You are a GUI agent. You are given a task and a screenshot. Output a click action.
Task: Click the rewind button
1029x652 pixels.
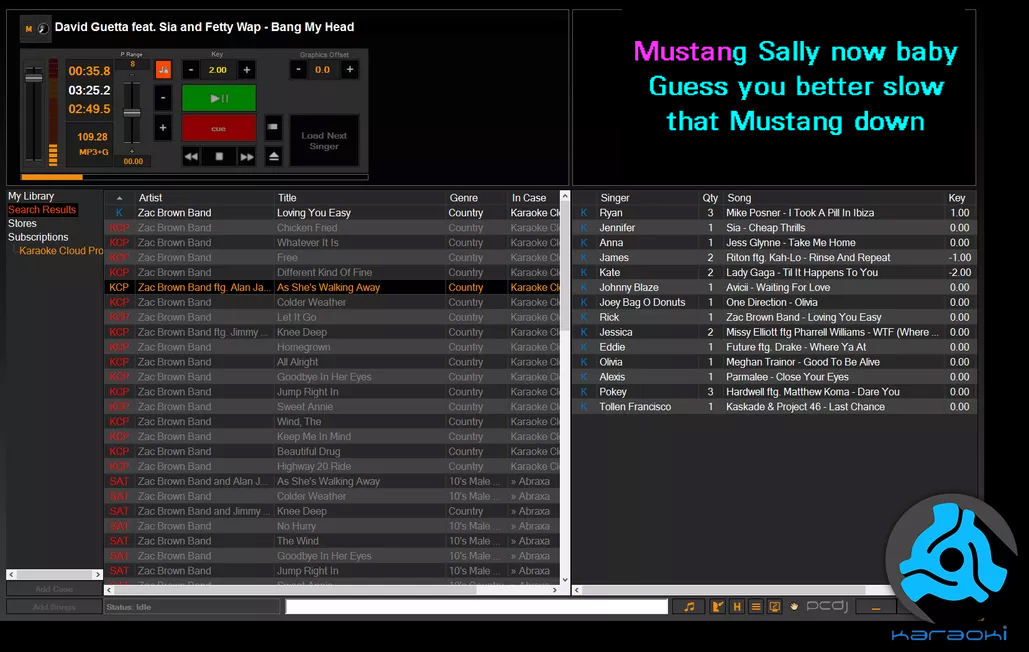(x=191, y=157)
